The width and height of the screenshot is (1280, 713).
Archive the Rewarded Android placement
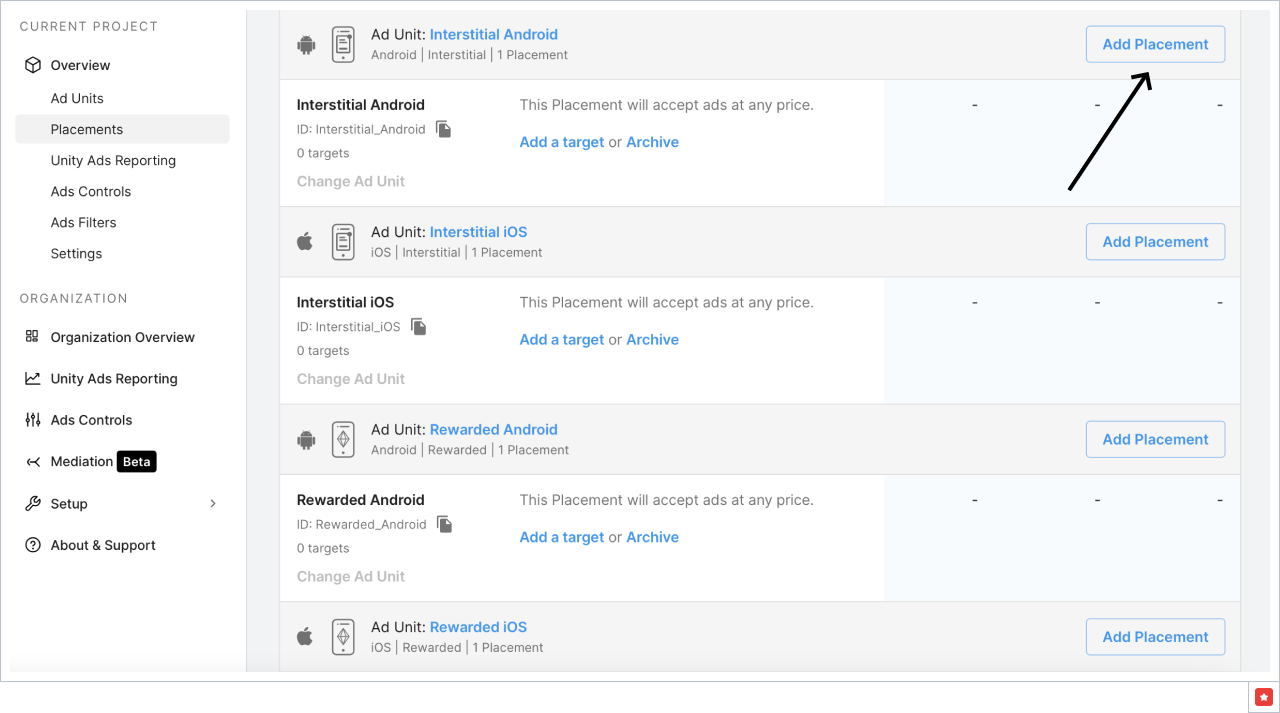pos(652,537)
